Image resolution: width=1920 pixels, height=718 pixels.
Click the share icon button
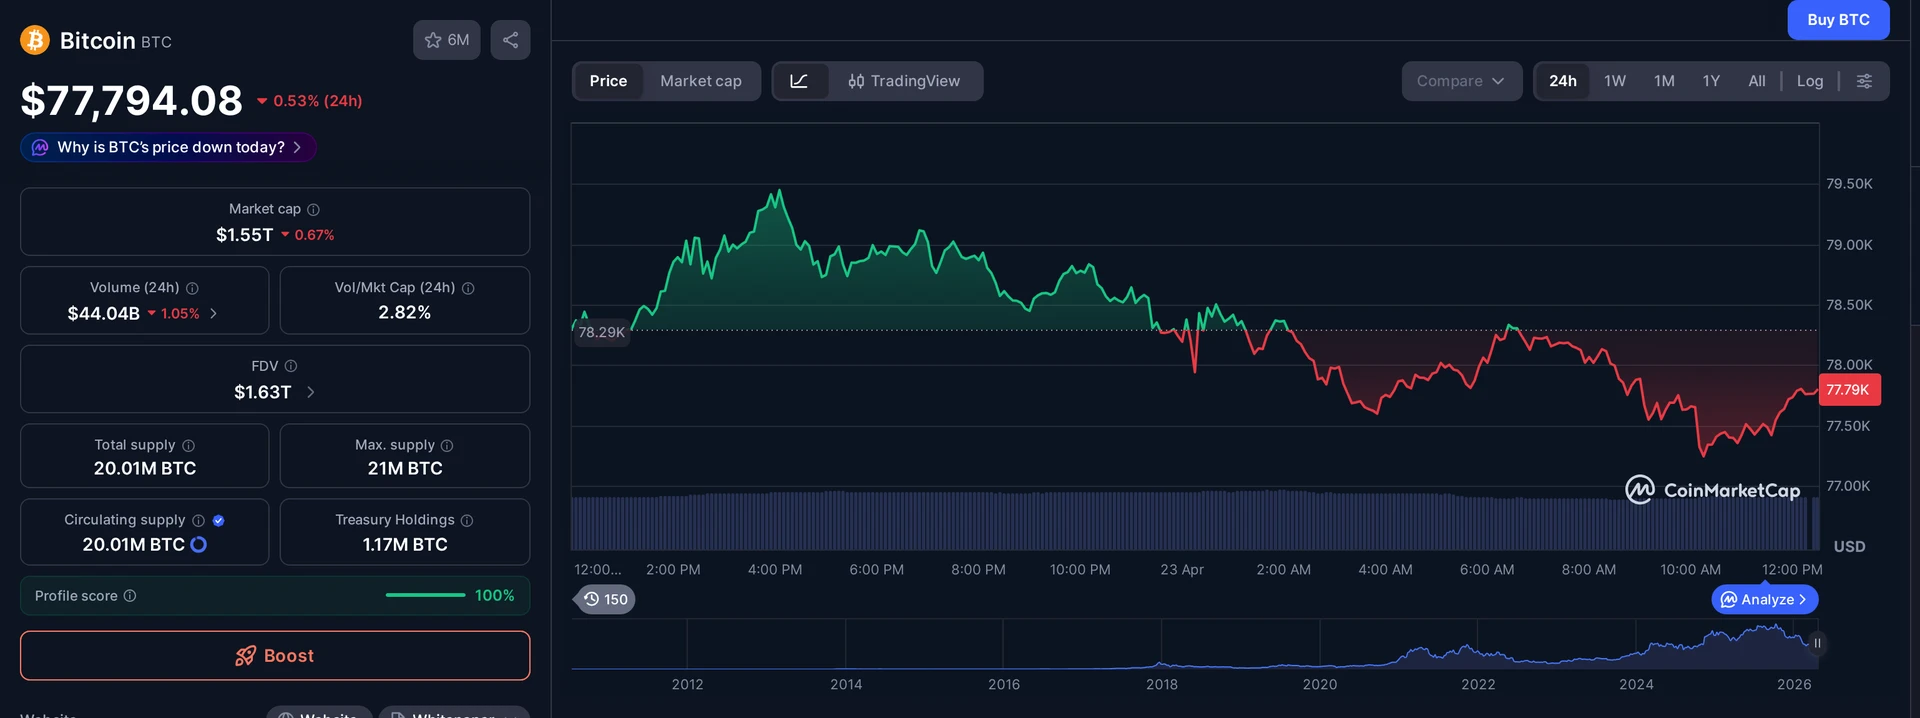click(510, 40)
